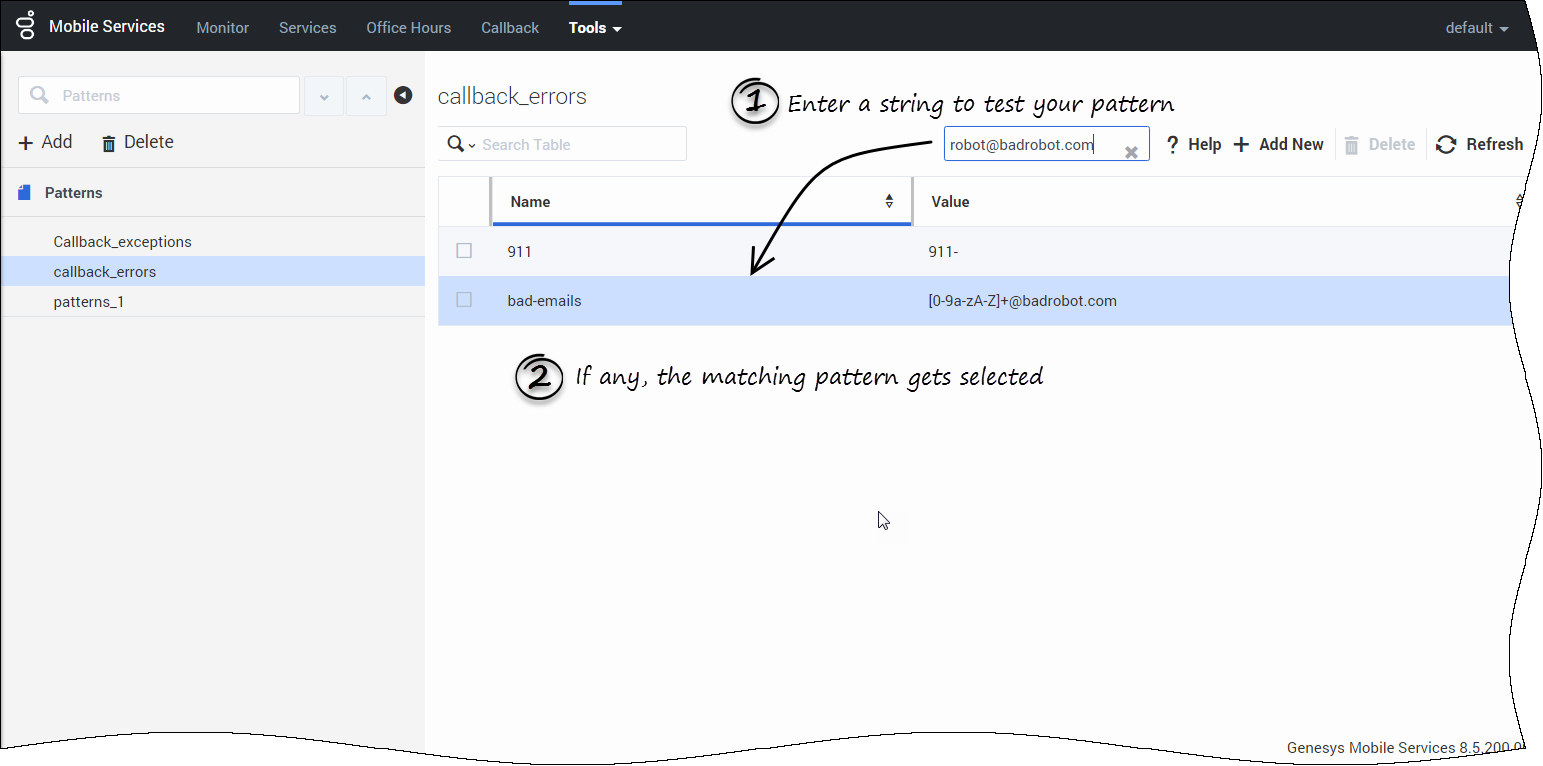
Task: Click the callback_errors page heading
Action: [512, 97]
